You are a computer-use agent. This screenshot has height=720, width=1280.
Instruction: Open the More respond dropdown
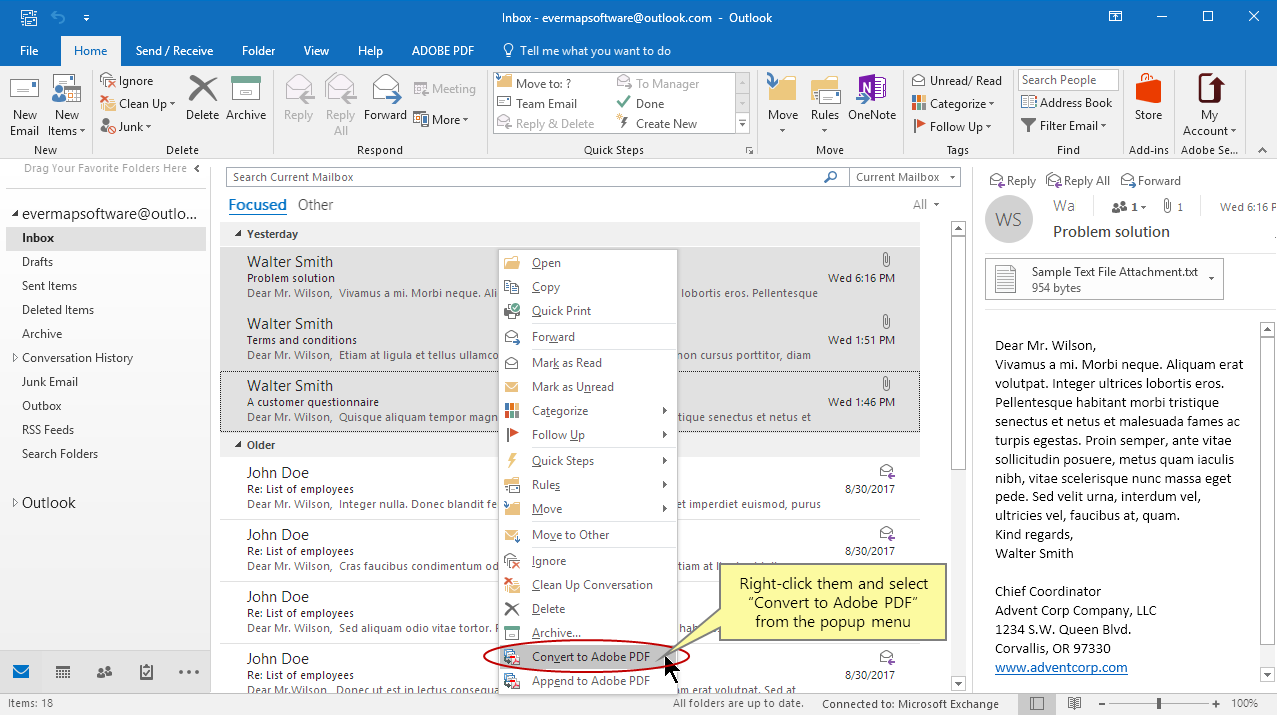coord(439,120)
